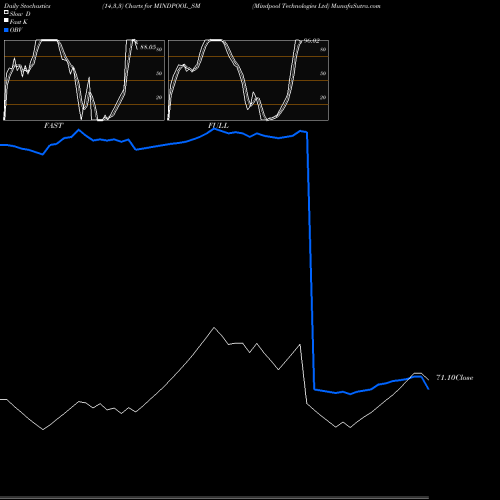Click the 'FULL' label under chart
This screenshot has height=500, width=500.
coord(218,125)
